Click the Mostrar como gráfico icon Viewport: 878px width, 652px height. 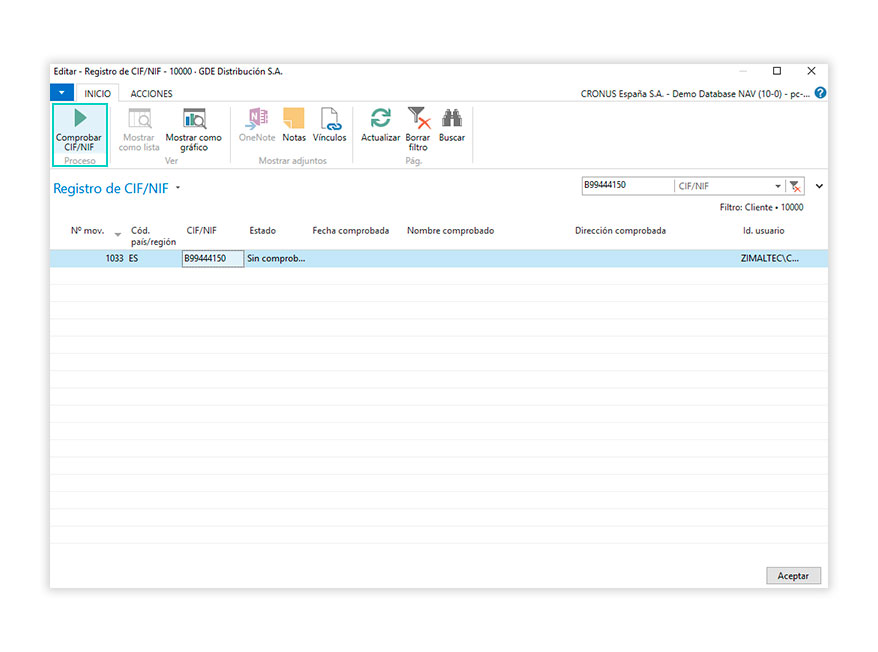[x=193, y=120]
